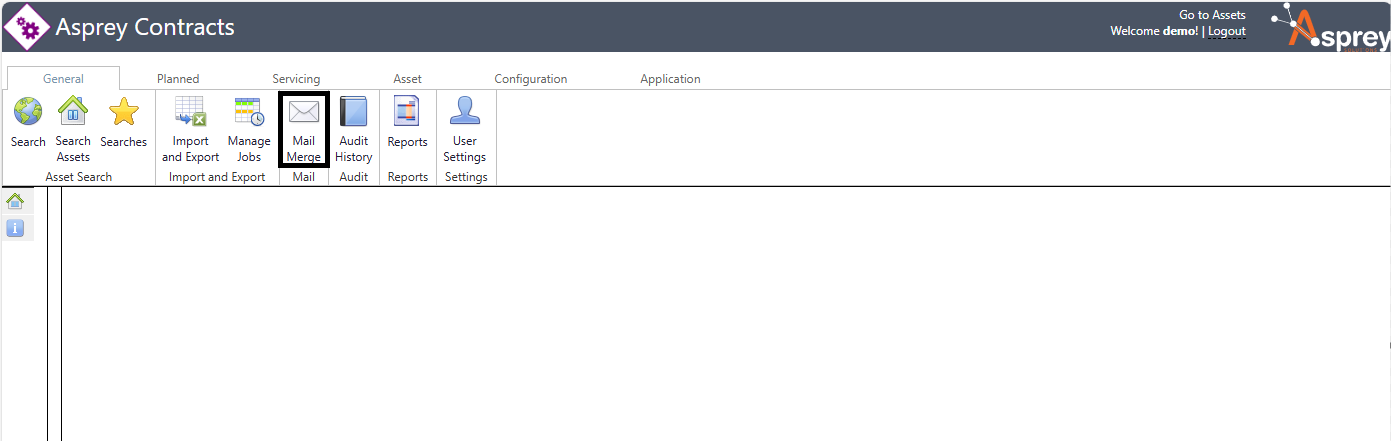
Task: Open the Searches star icon
Action: 123,112
